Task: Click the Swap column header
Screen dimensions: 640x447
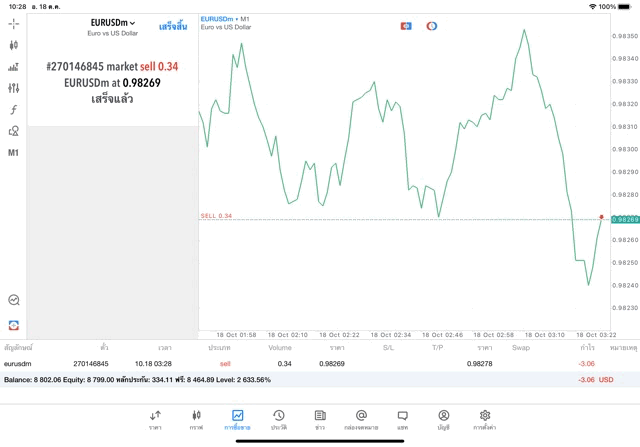Action: pos(521,348)
